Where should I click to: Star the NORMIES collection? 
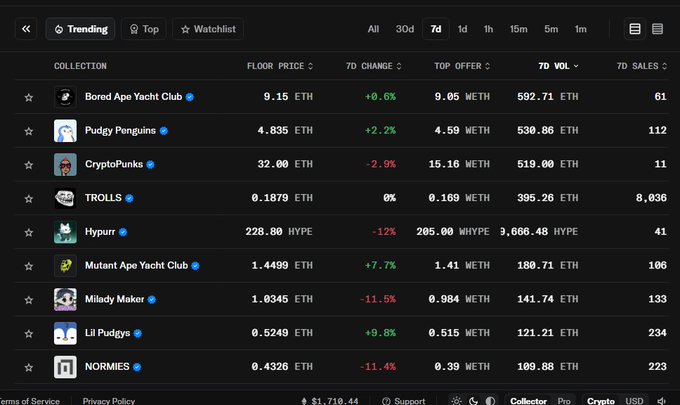29,367
